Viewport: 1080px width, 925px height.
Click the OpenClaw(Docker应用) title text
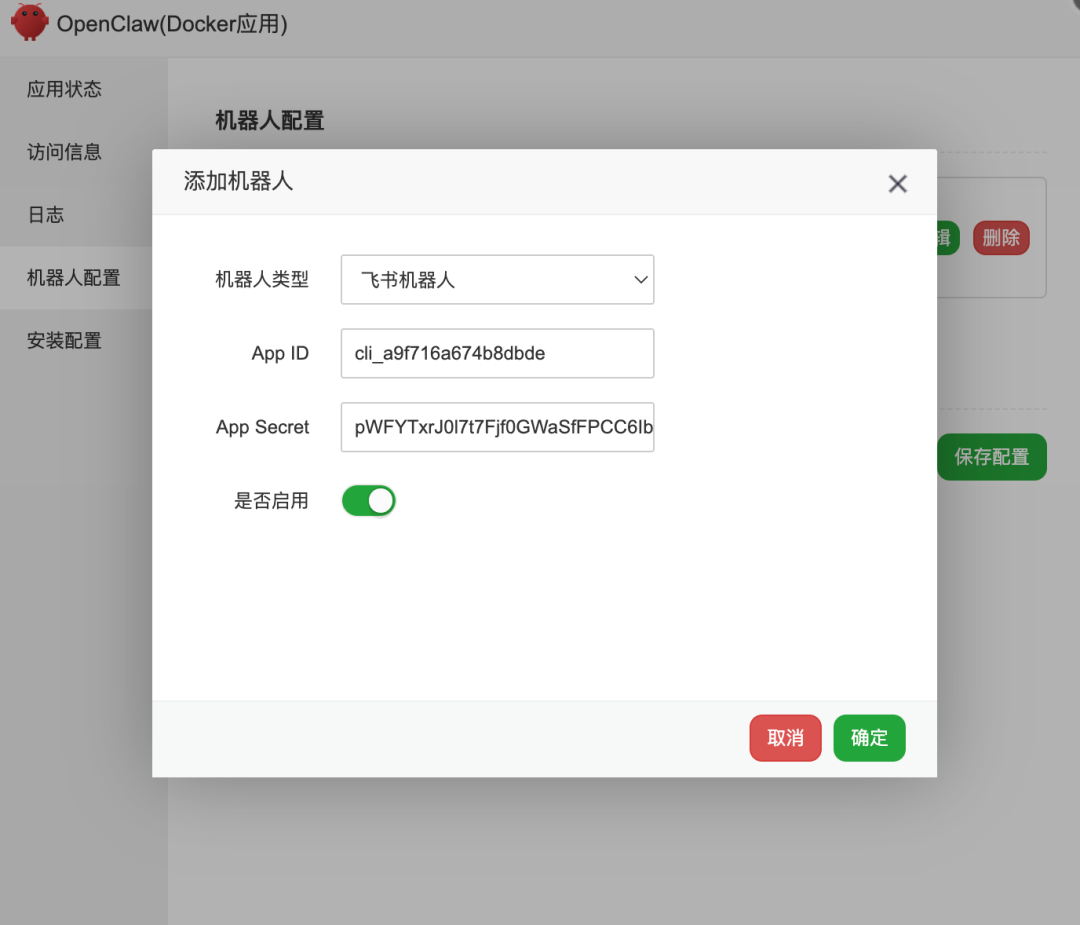[172, 23]
